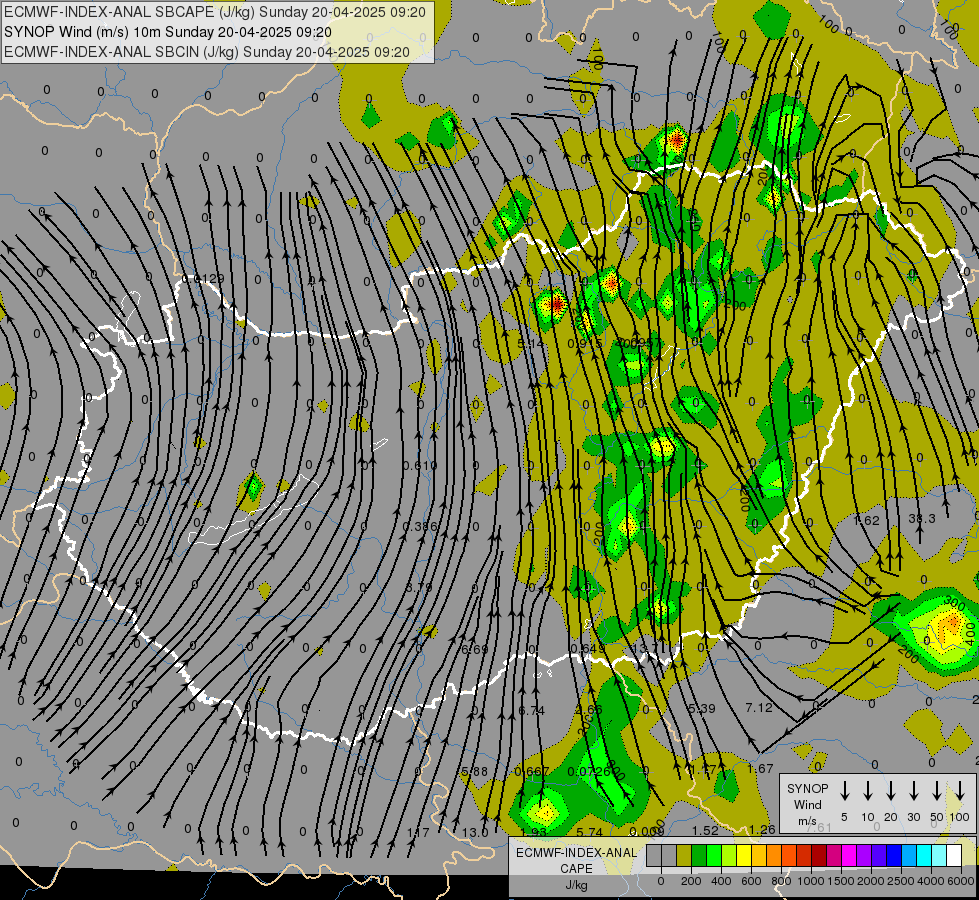Viewport: 979px width, 900px height.
Task: Click the 7.12 value on the map
Action: tap(759, 708)
